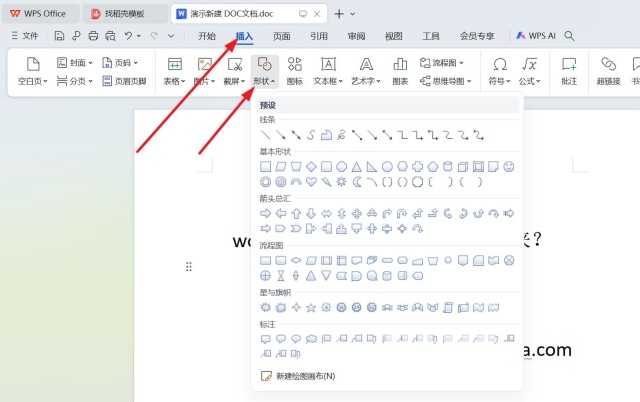This screenshot has width=640, height=402.
Task: Pick the S-curve line shape
Action: coord(311,135)
